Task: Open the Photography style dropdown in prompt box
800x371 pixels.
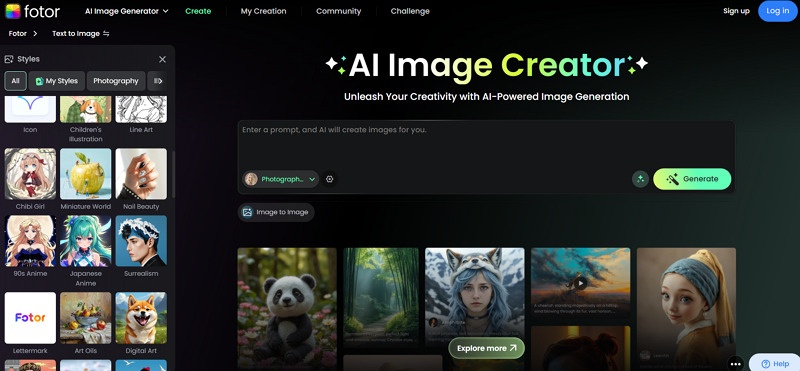Action: [x=281, y=179]
